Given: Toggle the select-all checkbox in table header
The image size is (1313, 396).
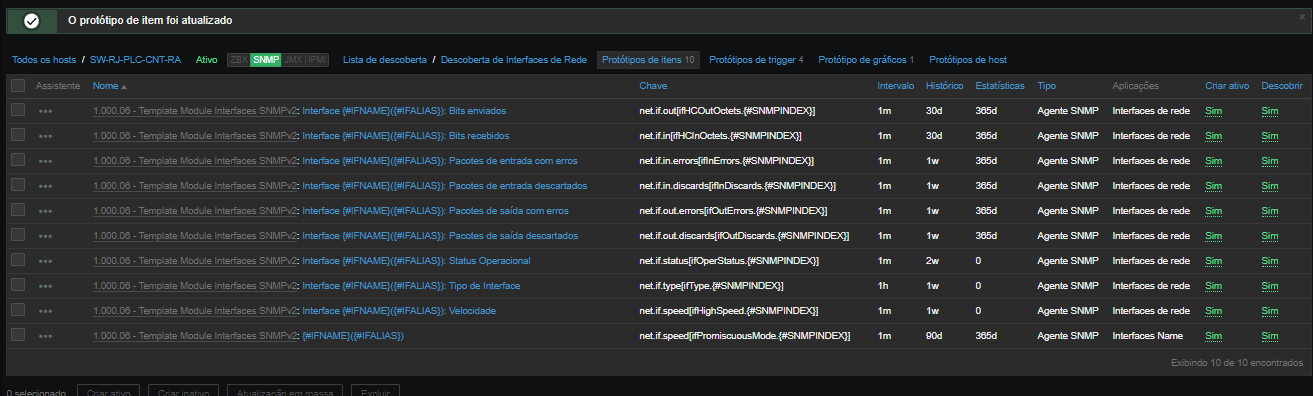Looking at the screenshot, I should [x=18, y=86].
